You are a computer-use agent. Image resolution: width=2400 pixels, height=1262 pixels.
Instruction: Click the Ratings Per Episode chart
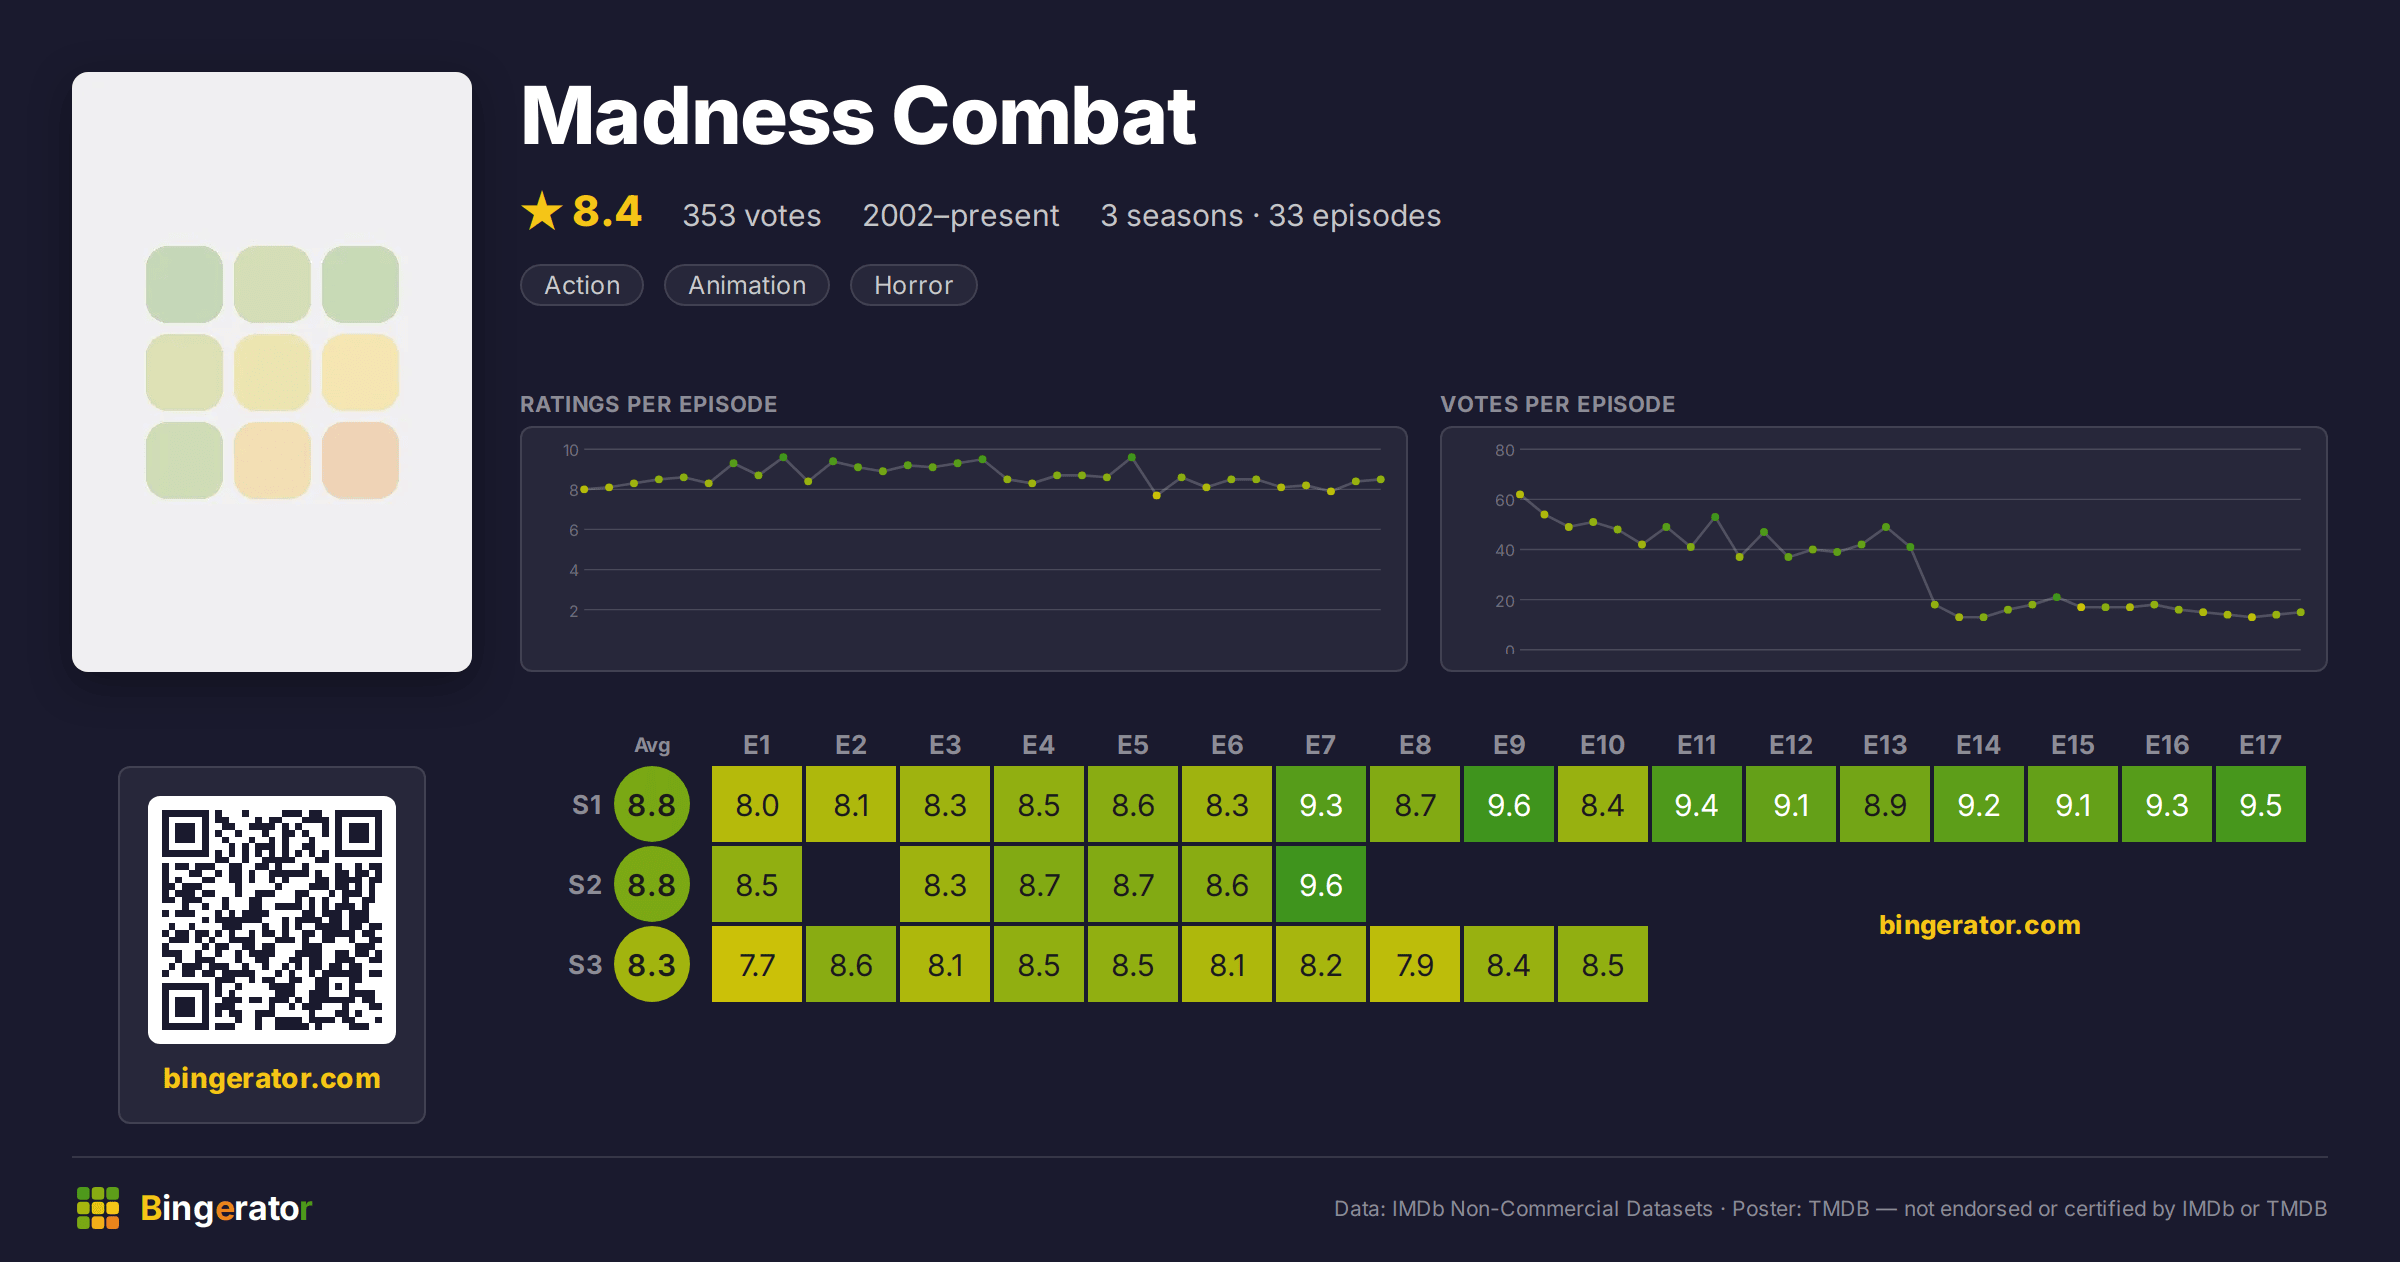point(964,549)
